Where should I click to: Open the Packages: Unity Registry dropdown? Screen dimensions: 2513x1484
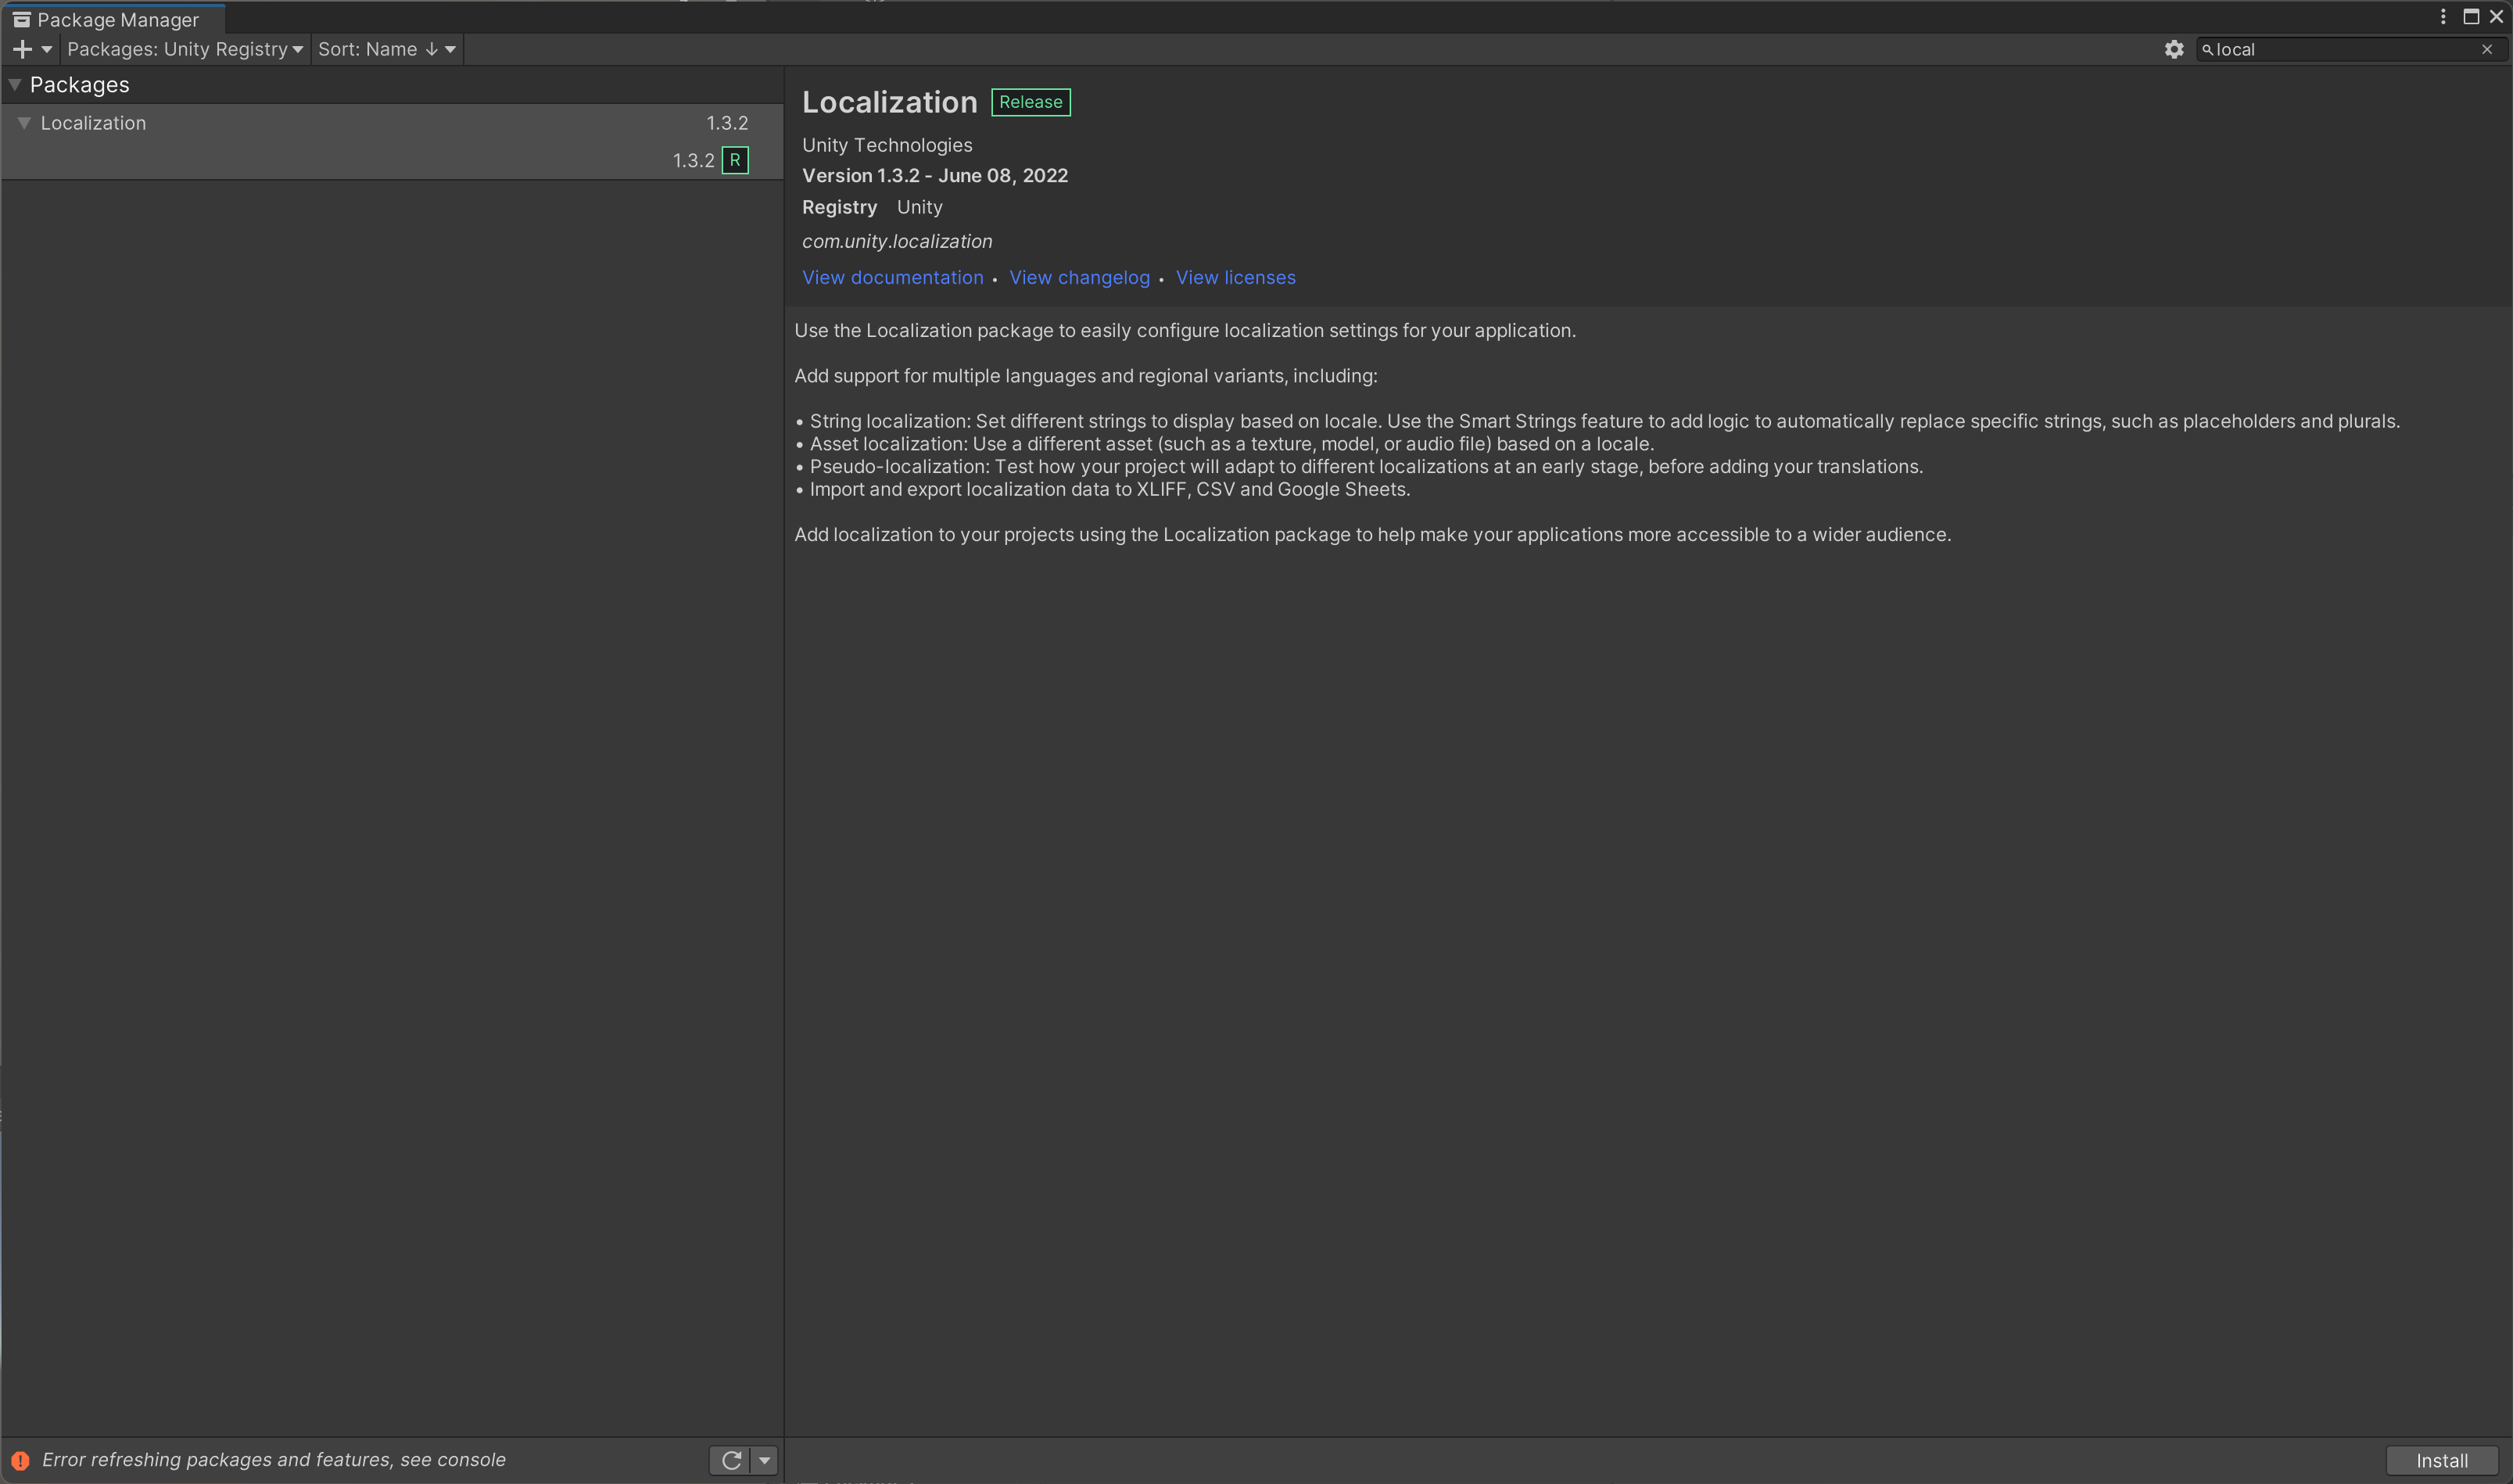click(184, 49)
